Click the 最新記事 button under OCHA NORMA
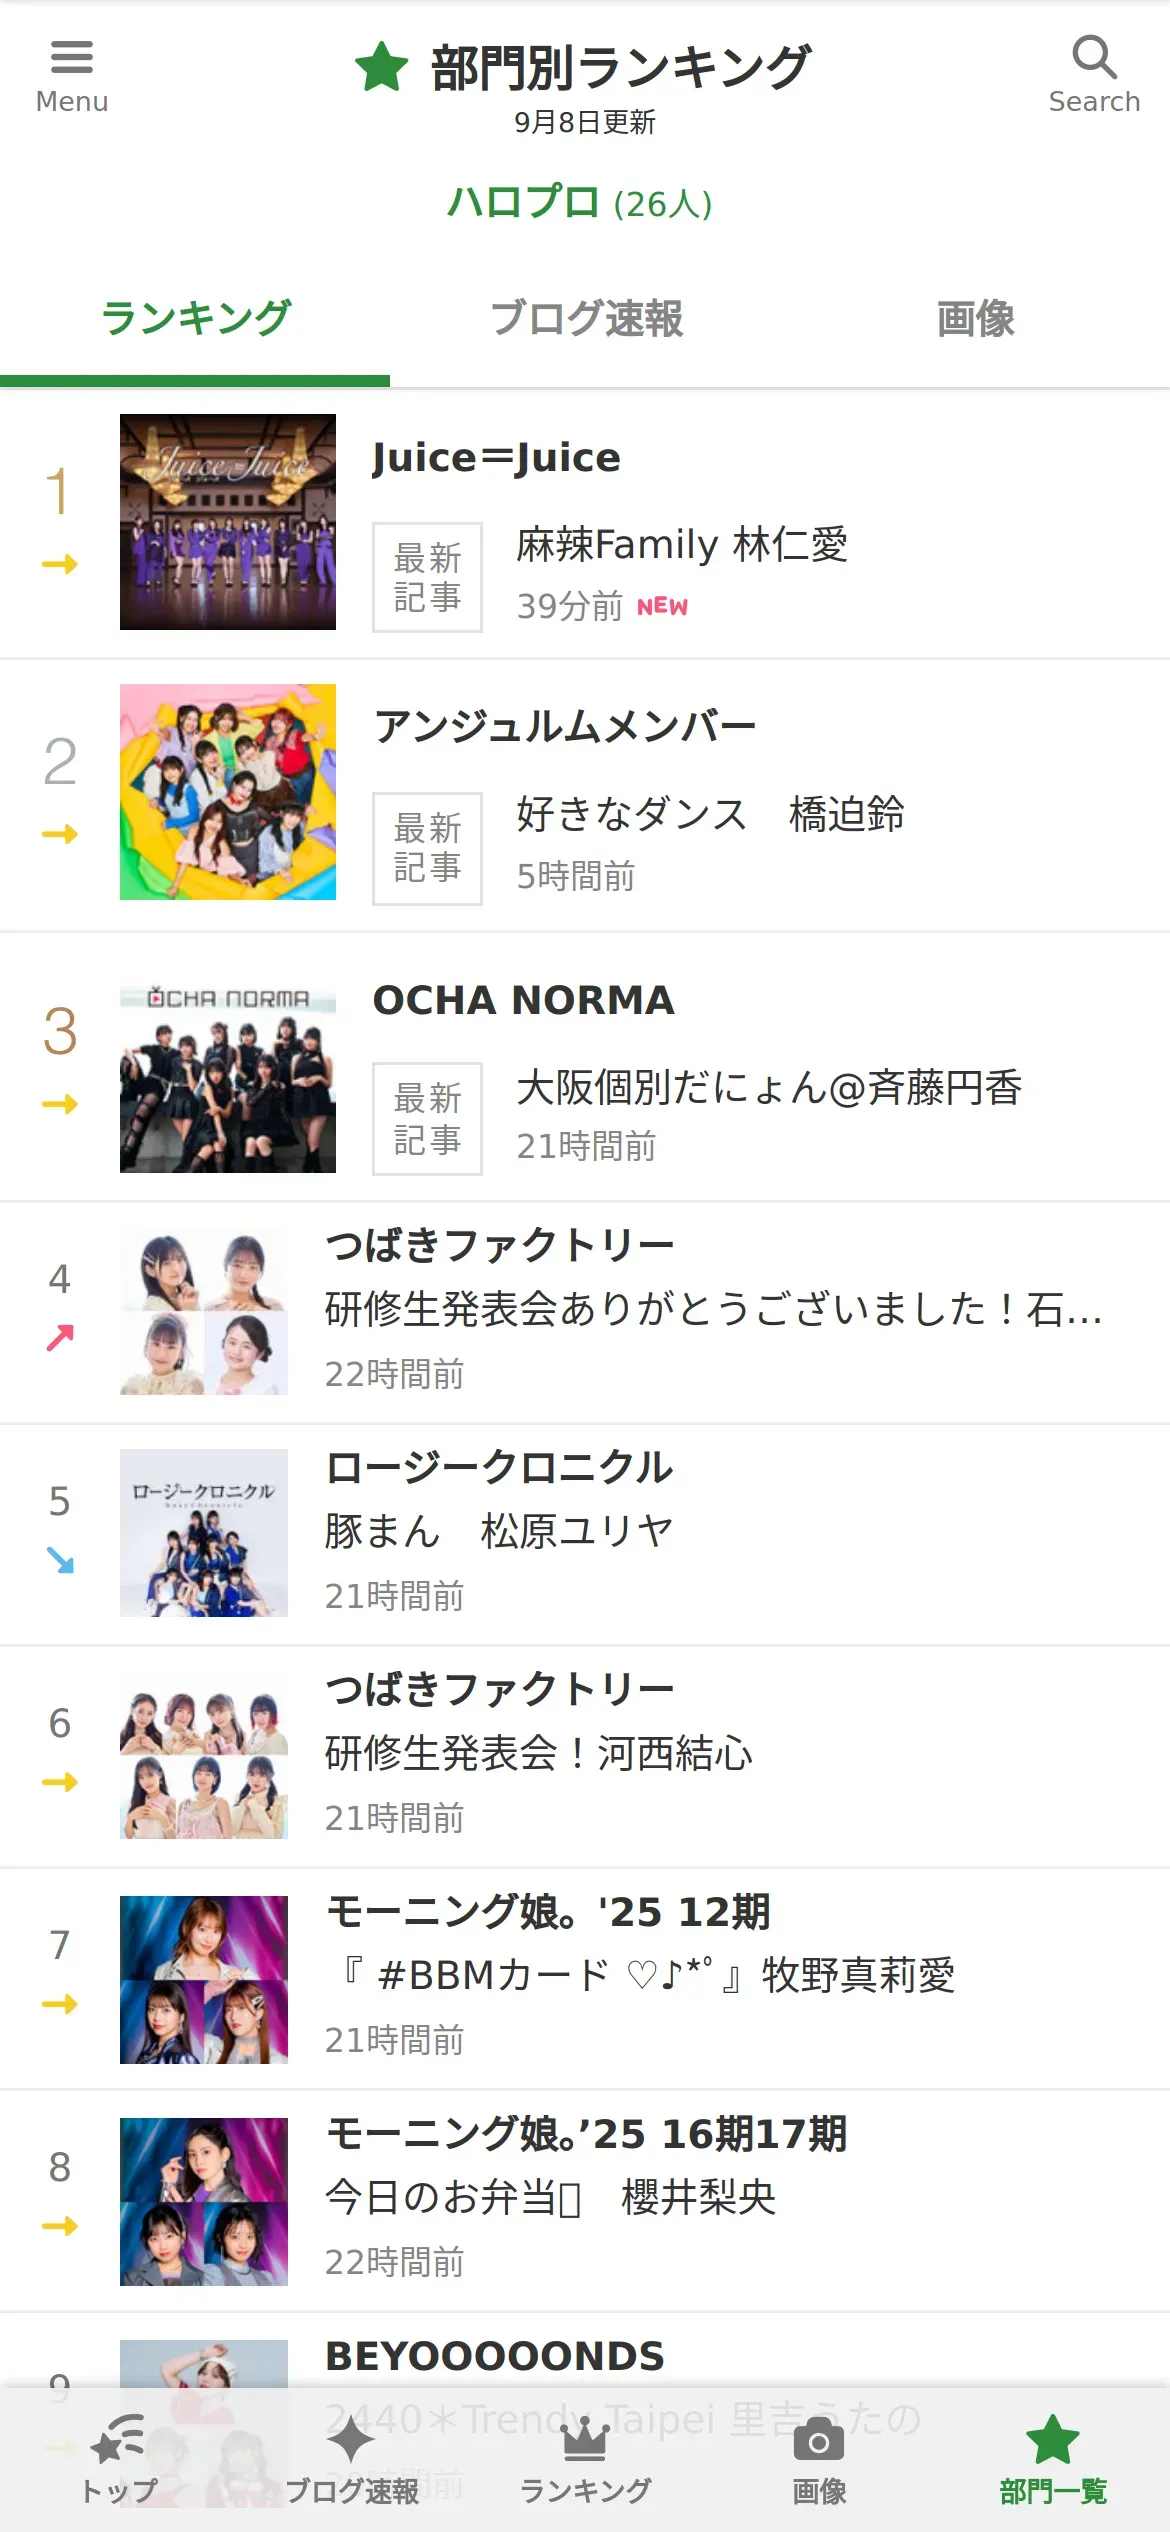The height and width of the screenshot is (2532, 1170). tap(427, 1118)
